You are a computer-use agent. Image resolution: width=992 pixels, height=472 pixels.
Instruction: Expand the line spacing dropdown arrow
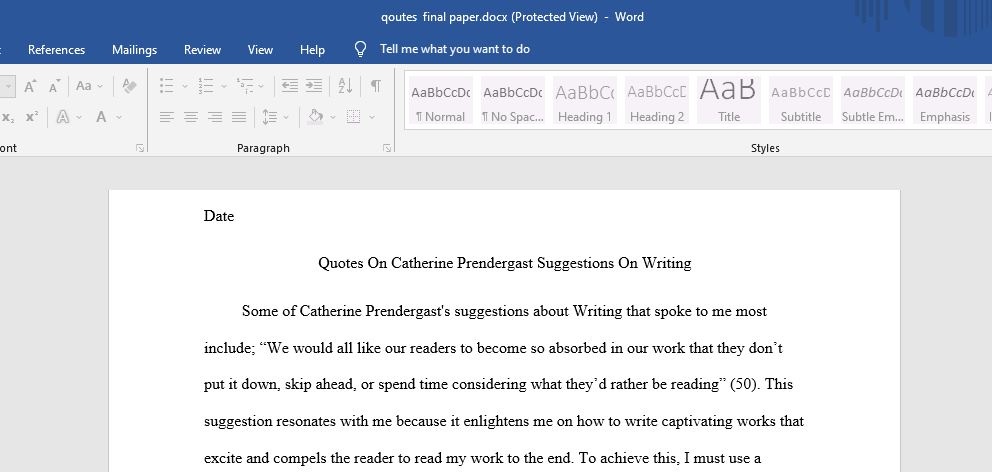tap(286, 117)
